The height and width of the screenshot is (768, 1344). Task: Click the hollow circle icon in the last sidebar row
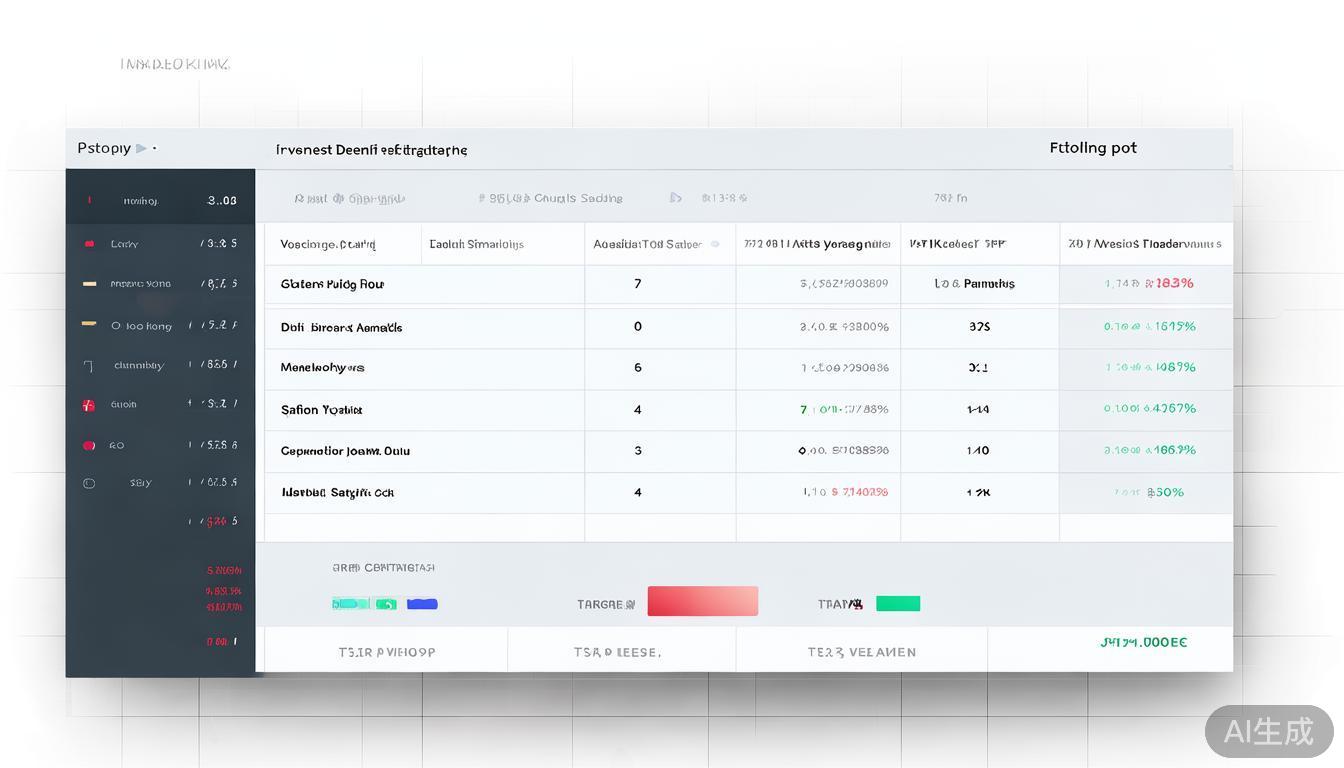(x=88, y=484)
